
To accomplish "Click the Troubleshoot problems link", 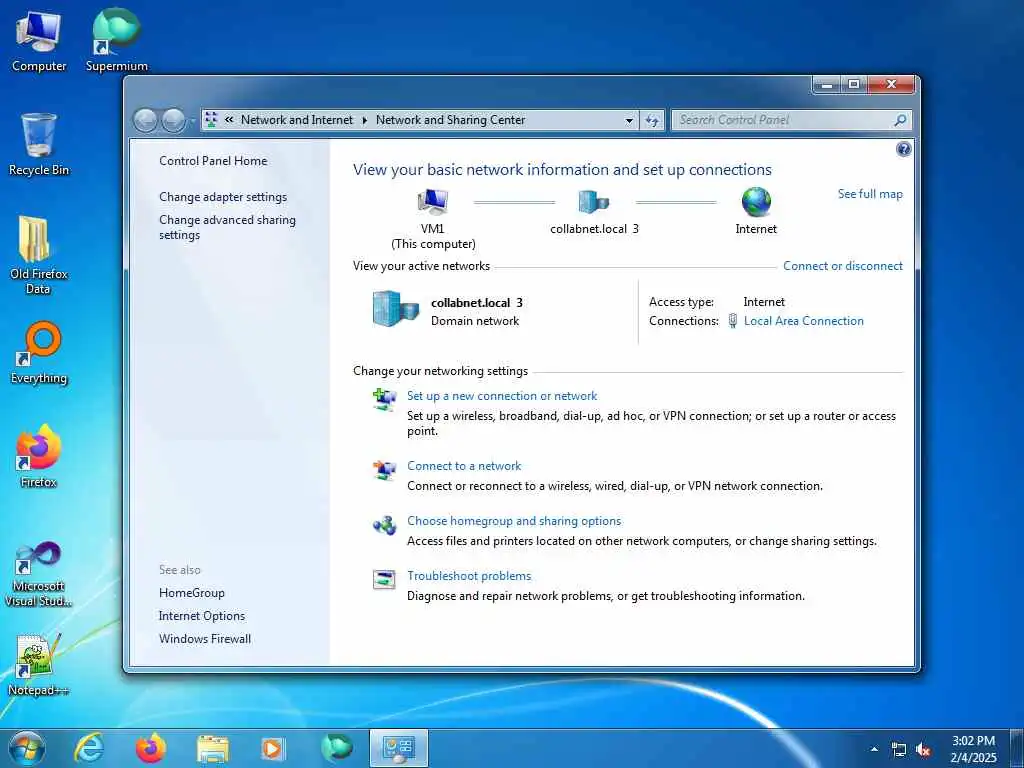I will pyautogui.click(x=469, y=576).
